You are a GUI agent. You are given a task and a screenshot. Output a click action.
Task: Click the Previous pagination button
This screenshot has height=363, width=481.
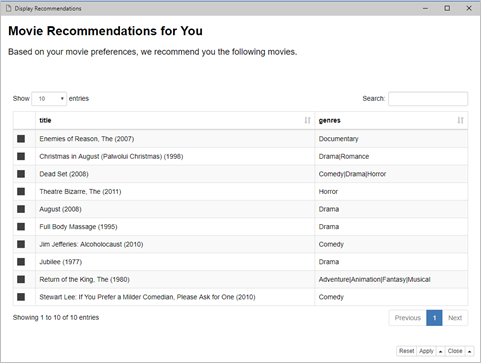coord(408,318)
